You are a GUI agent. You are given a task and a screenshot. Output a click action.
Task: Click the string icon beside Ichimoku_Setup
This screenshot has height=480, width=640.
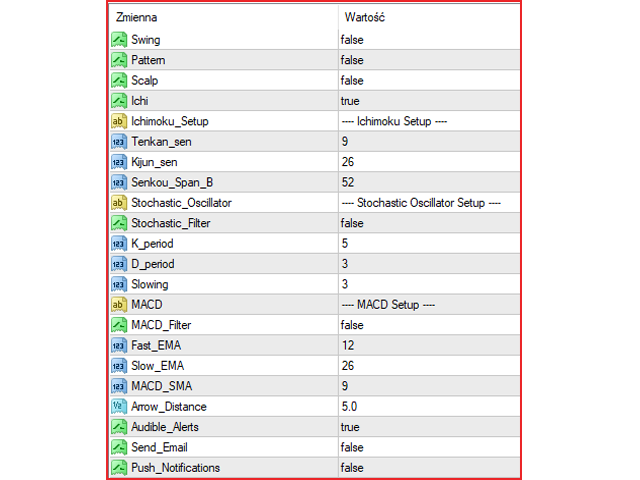(x=119, y=121)
